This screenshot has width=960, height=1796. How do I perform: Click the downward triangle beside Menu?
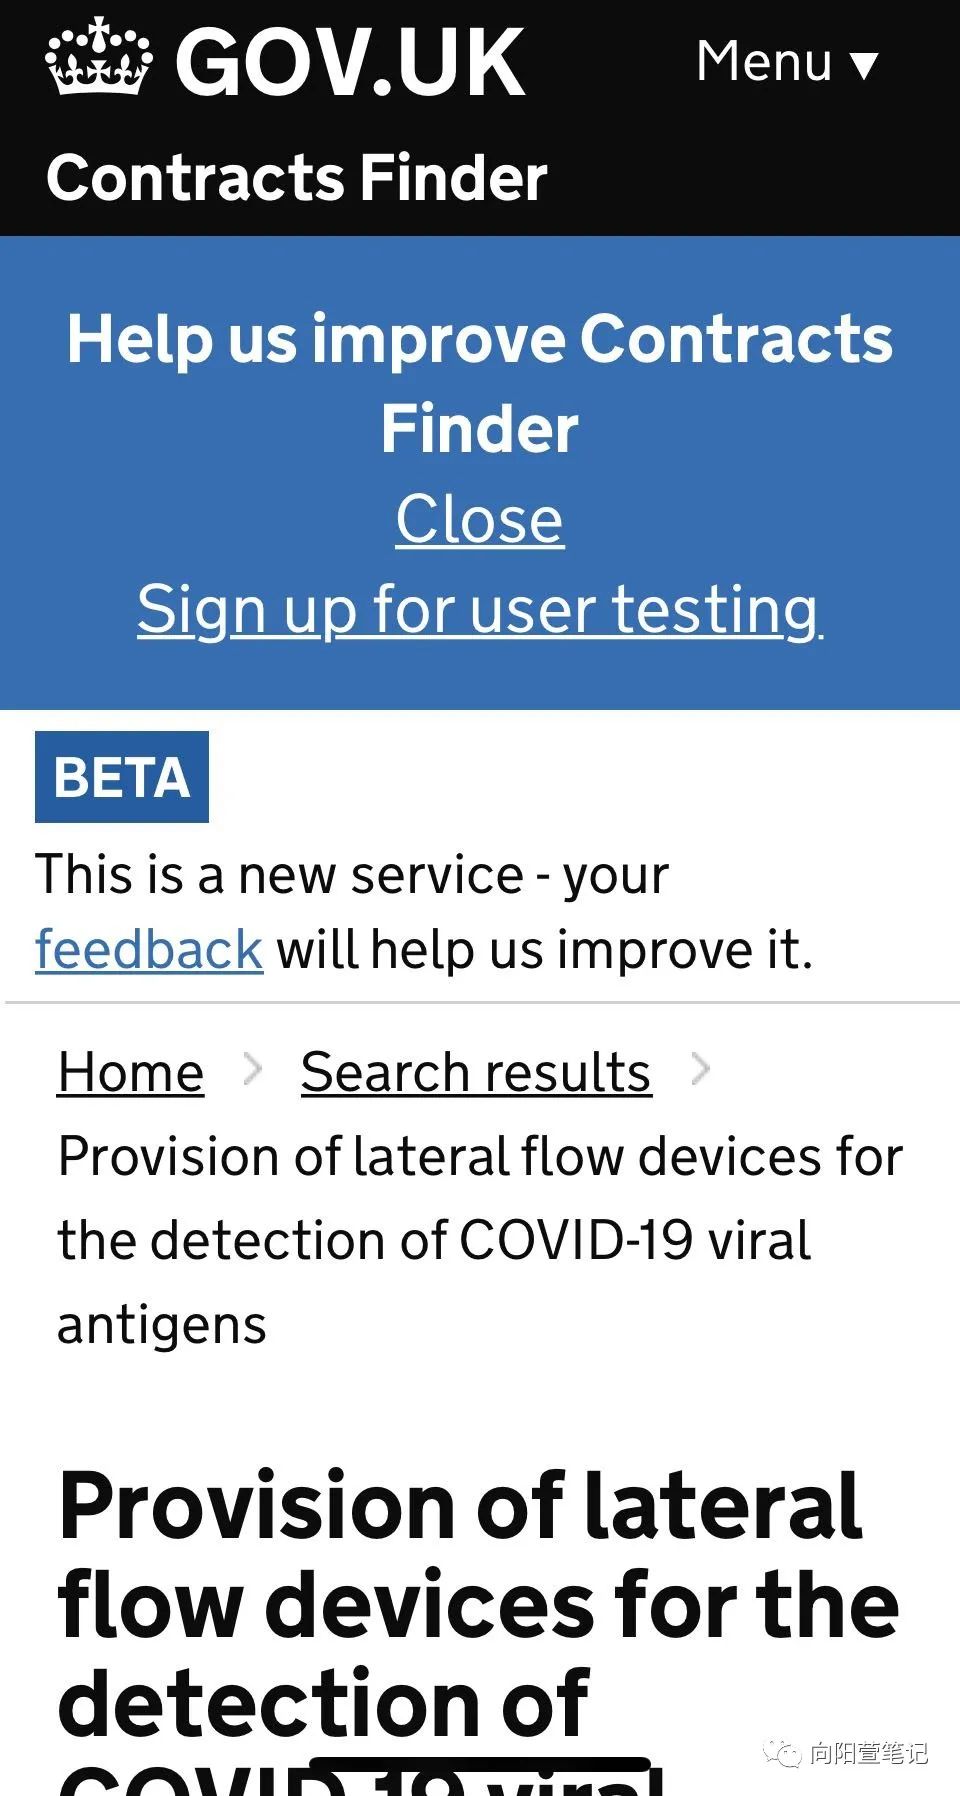(x=864, y=66)
